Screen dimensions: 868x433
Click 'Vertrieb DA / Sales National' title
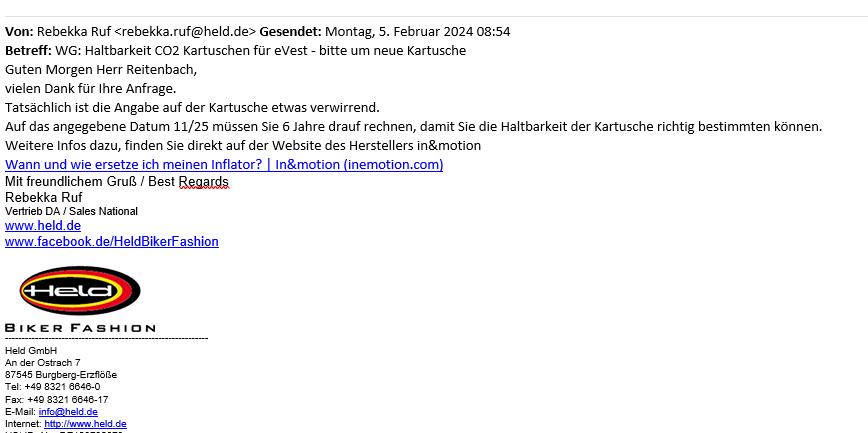[x=71, y=212]
